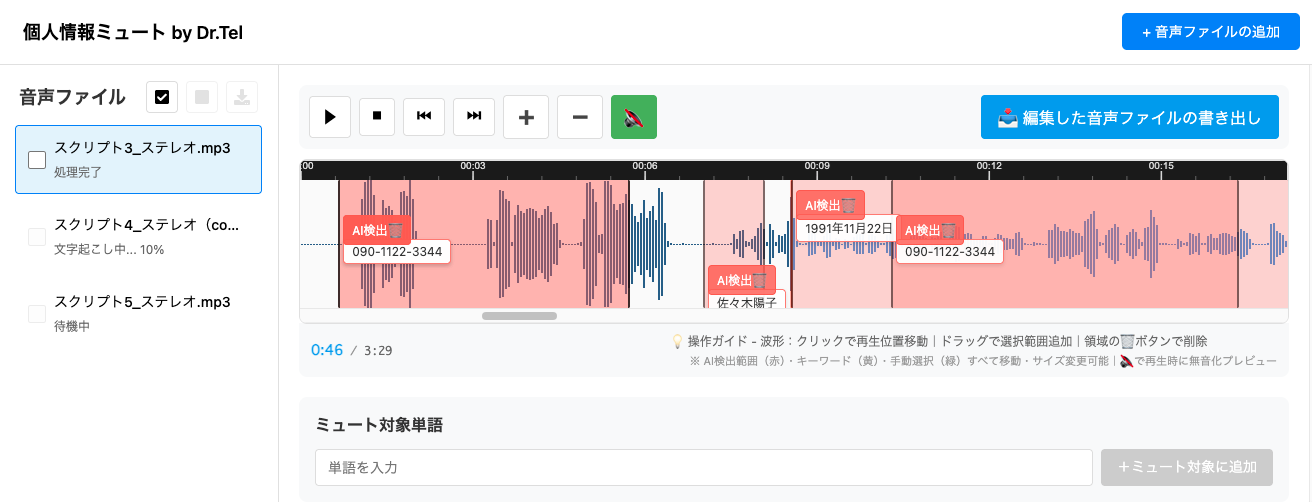Zoom in the waveform with plus icon
The height and width of the screenshot is (502, 1312).
pos(526,117)
